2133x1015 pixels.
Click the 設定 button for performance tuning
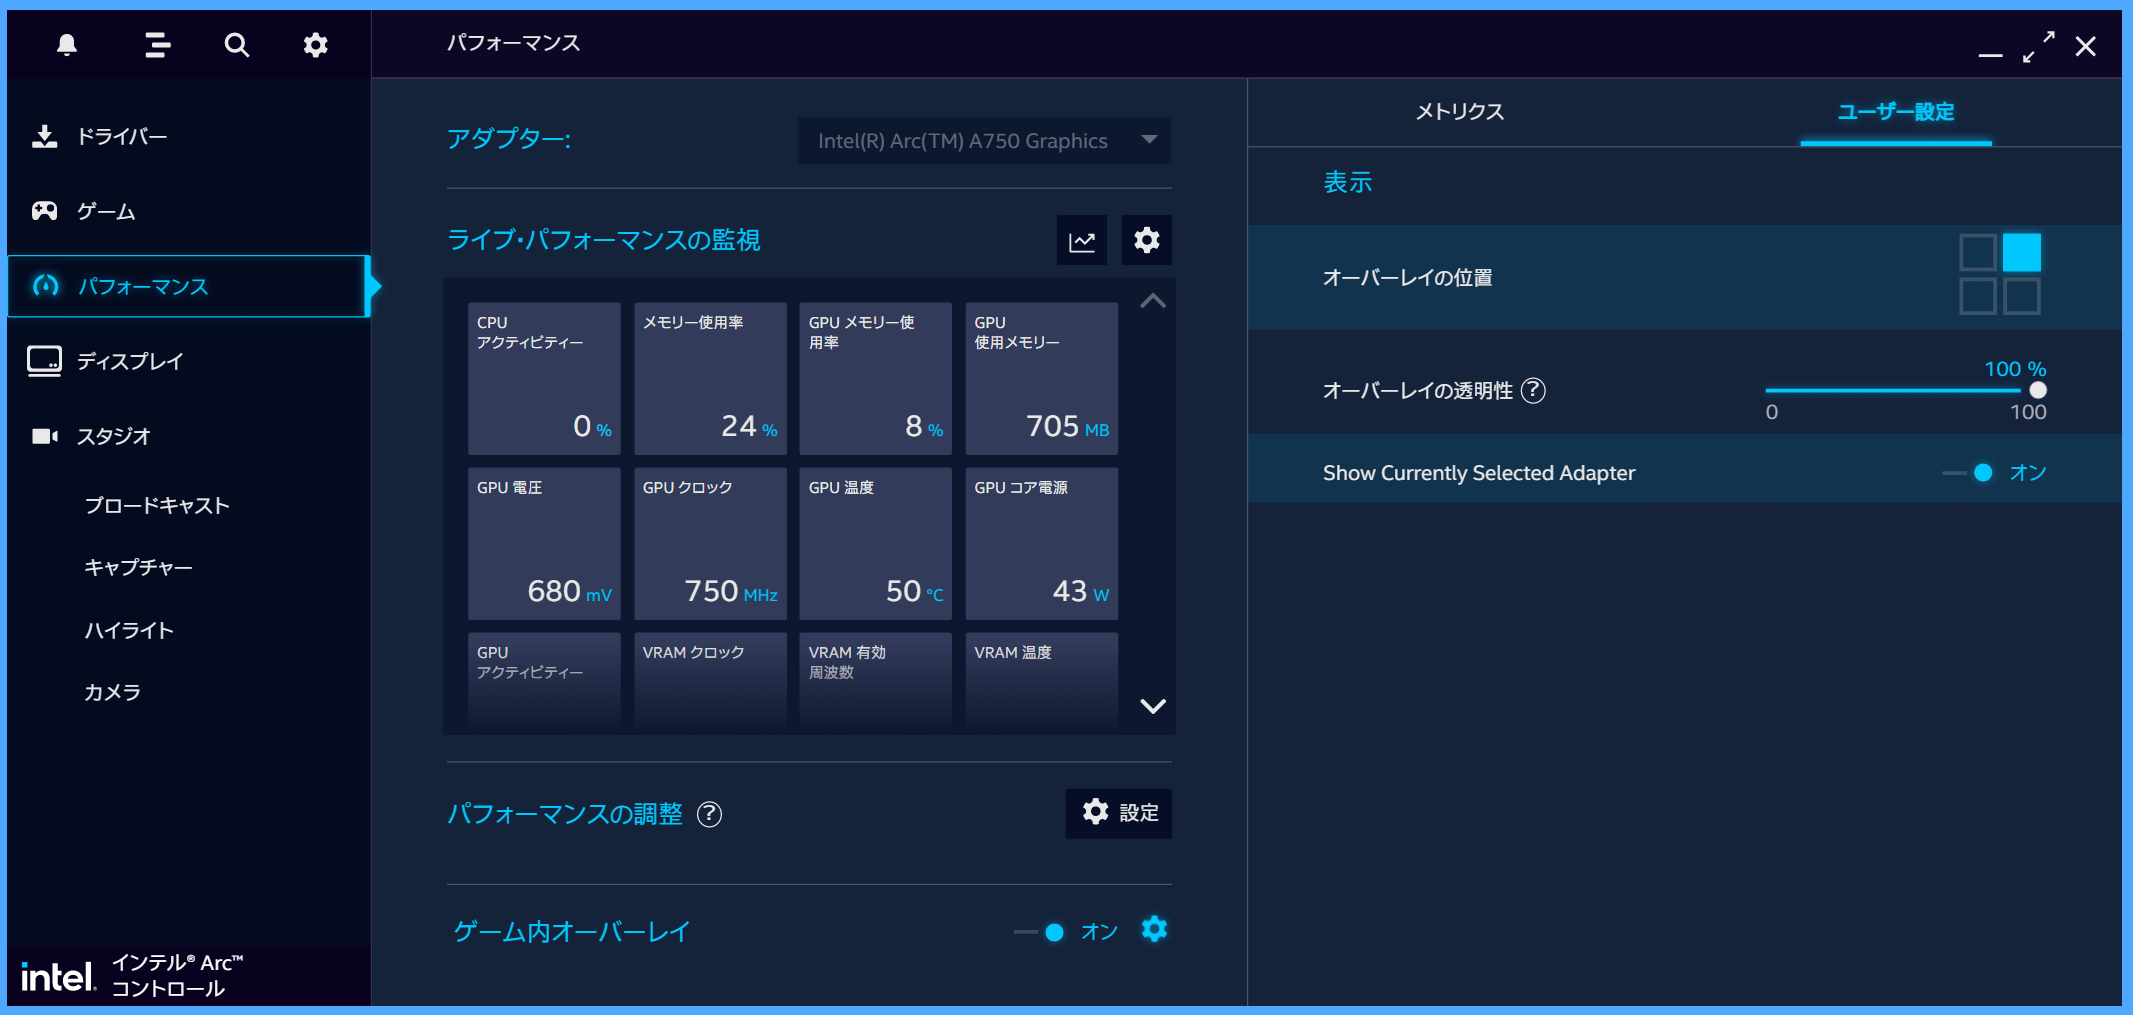coord(1119,813)
